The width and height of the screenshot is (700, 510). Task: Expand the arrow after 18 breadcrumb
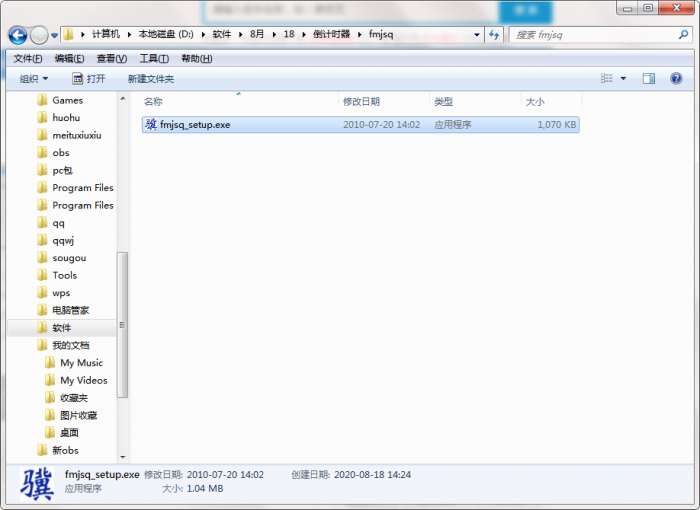304,34
